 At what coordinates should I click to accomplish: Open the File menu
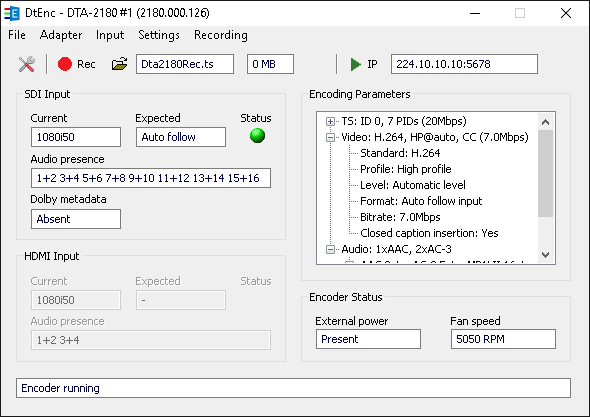click(x=17, y=35)
